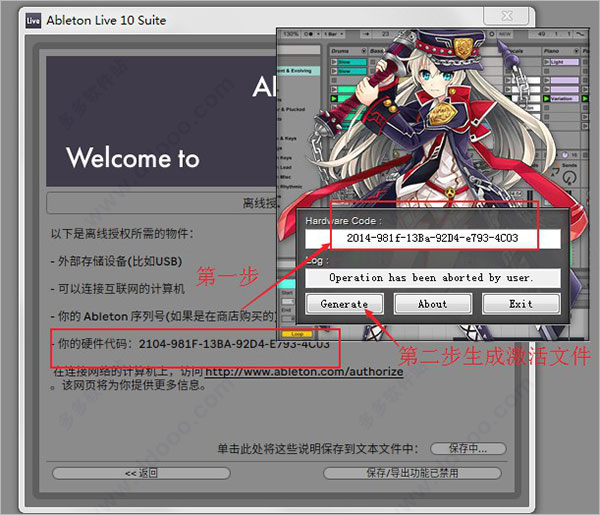Click the 保存/导出功能已禁用 button

coord(412,473)
